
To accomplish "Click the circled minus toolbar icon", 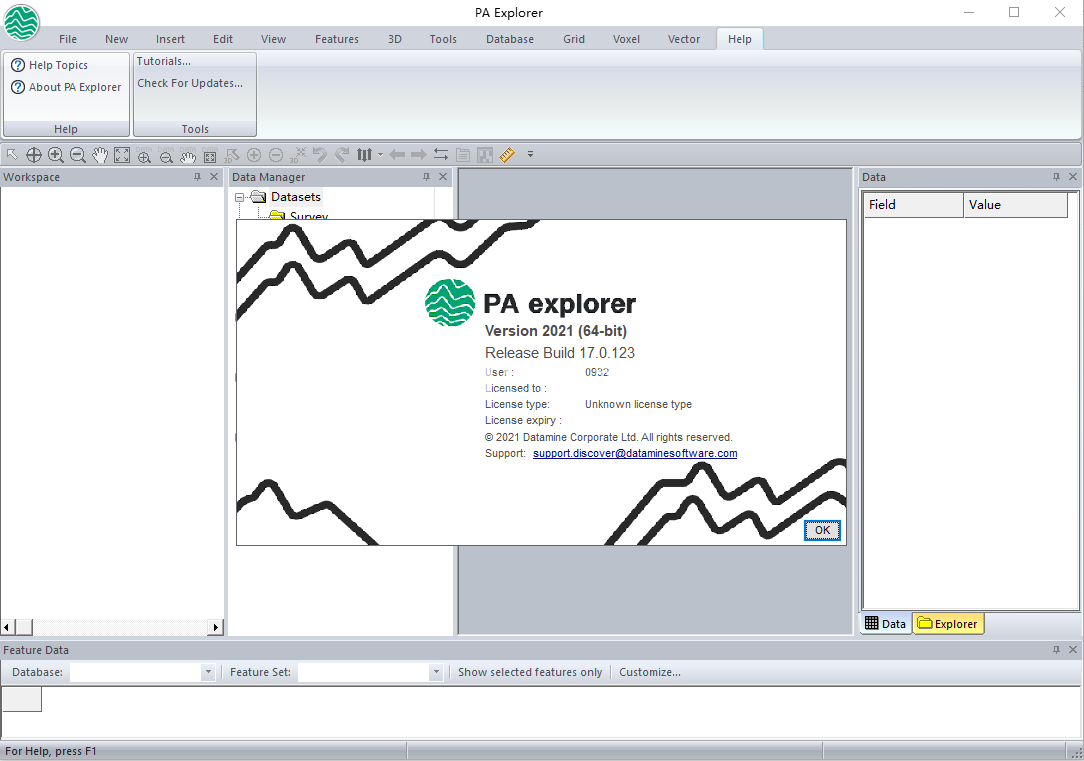I will (x=276, y=155).
